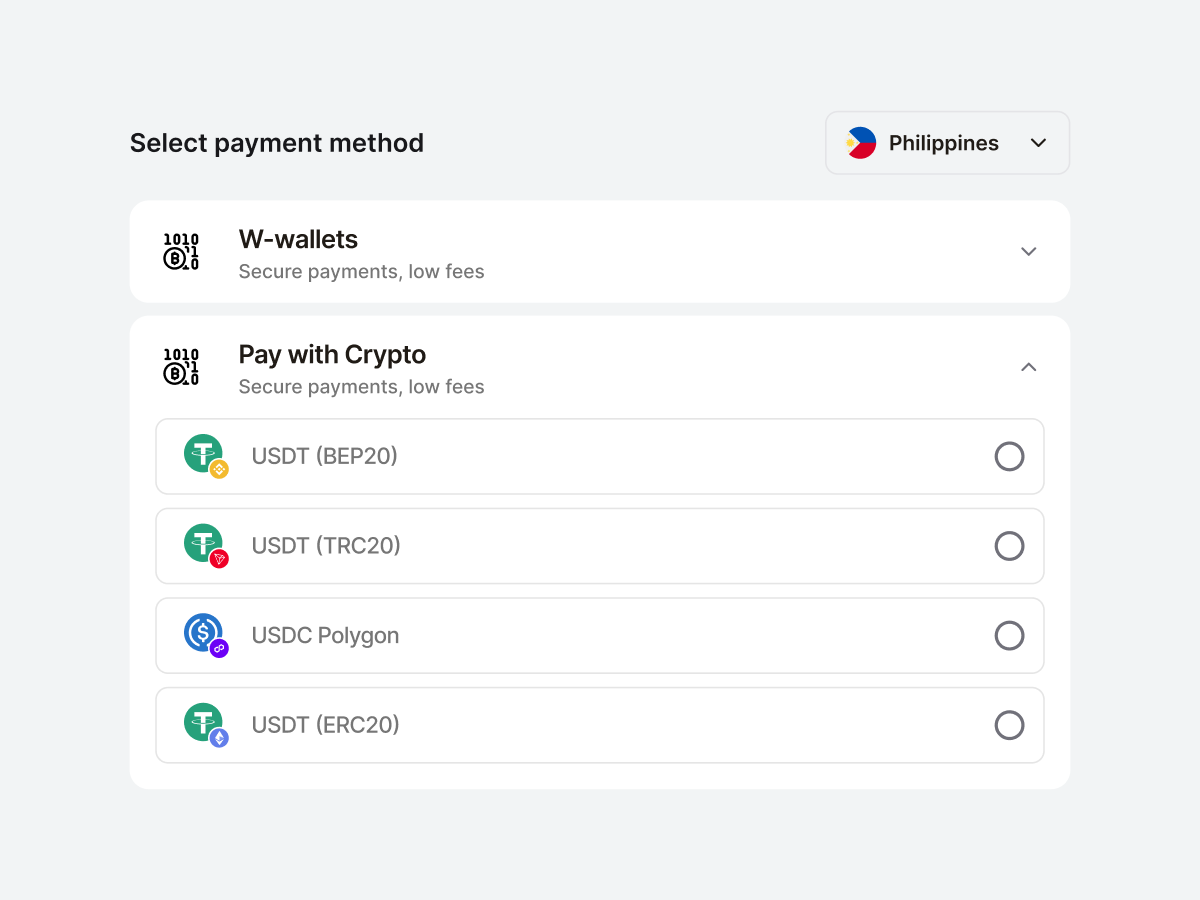The height and width of the screenshot is (900, 1200).
Task: Collapse the Pay with Crypto section
Action: [1028, 367]
